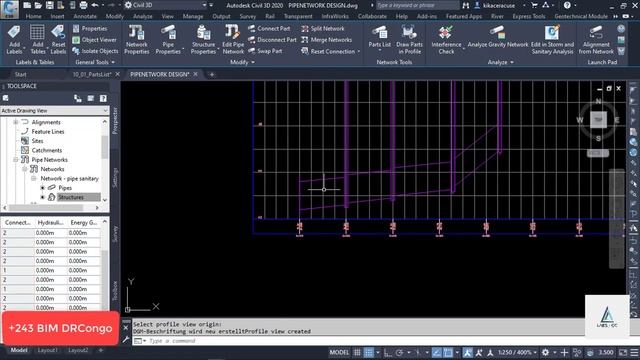Click the Plot printer icon
640x360 pixels.
[83, 5]
